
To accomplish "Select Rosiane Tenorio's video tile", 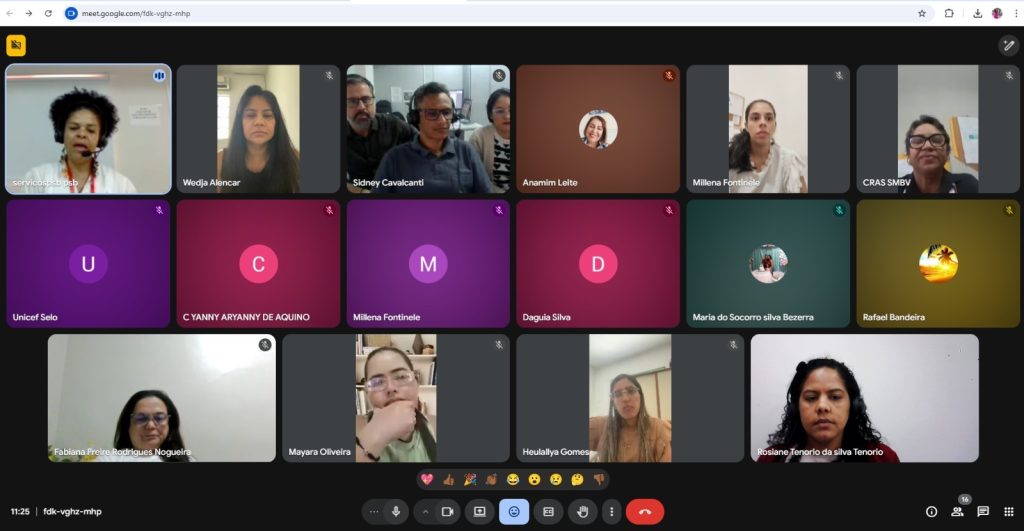I will (864, 398).
